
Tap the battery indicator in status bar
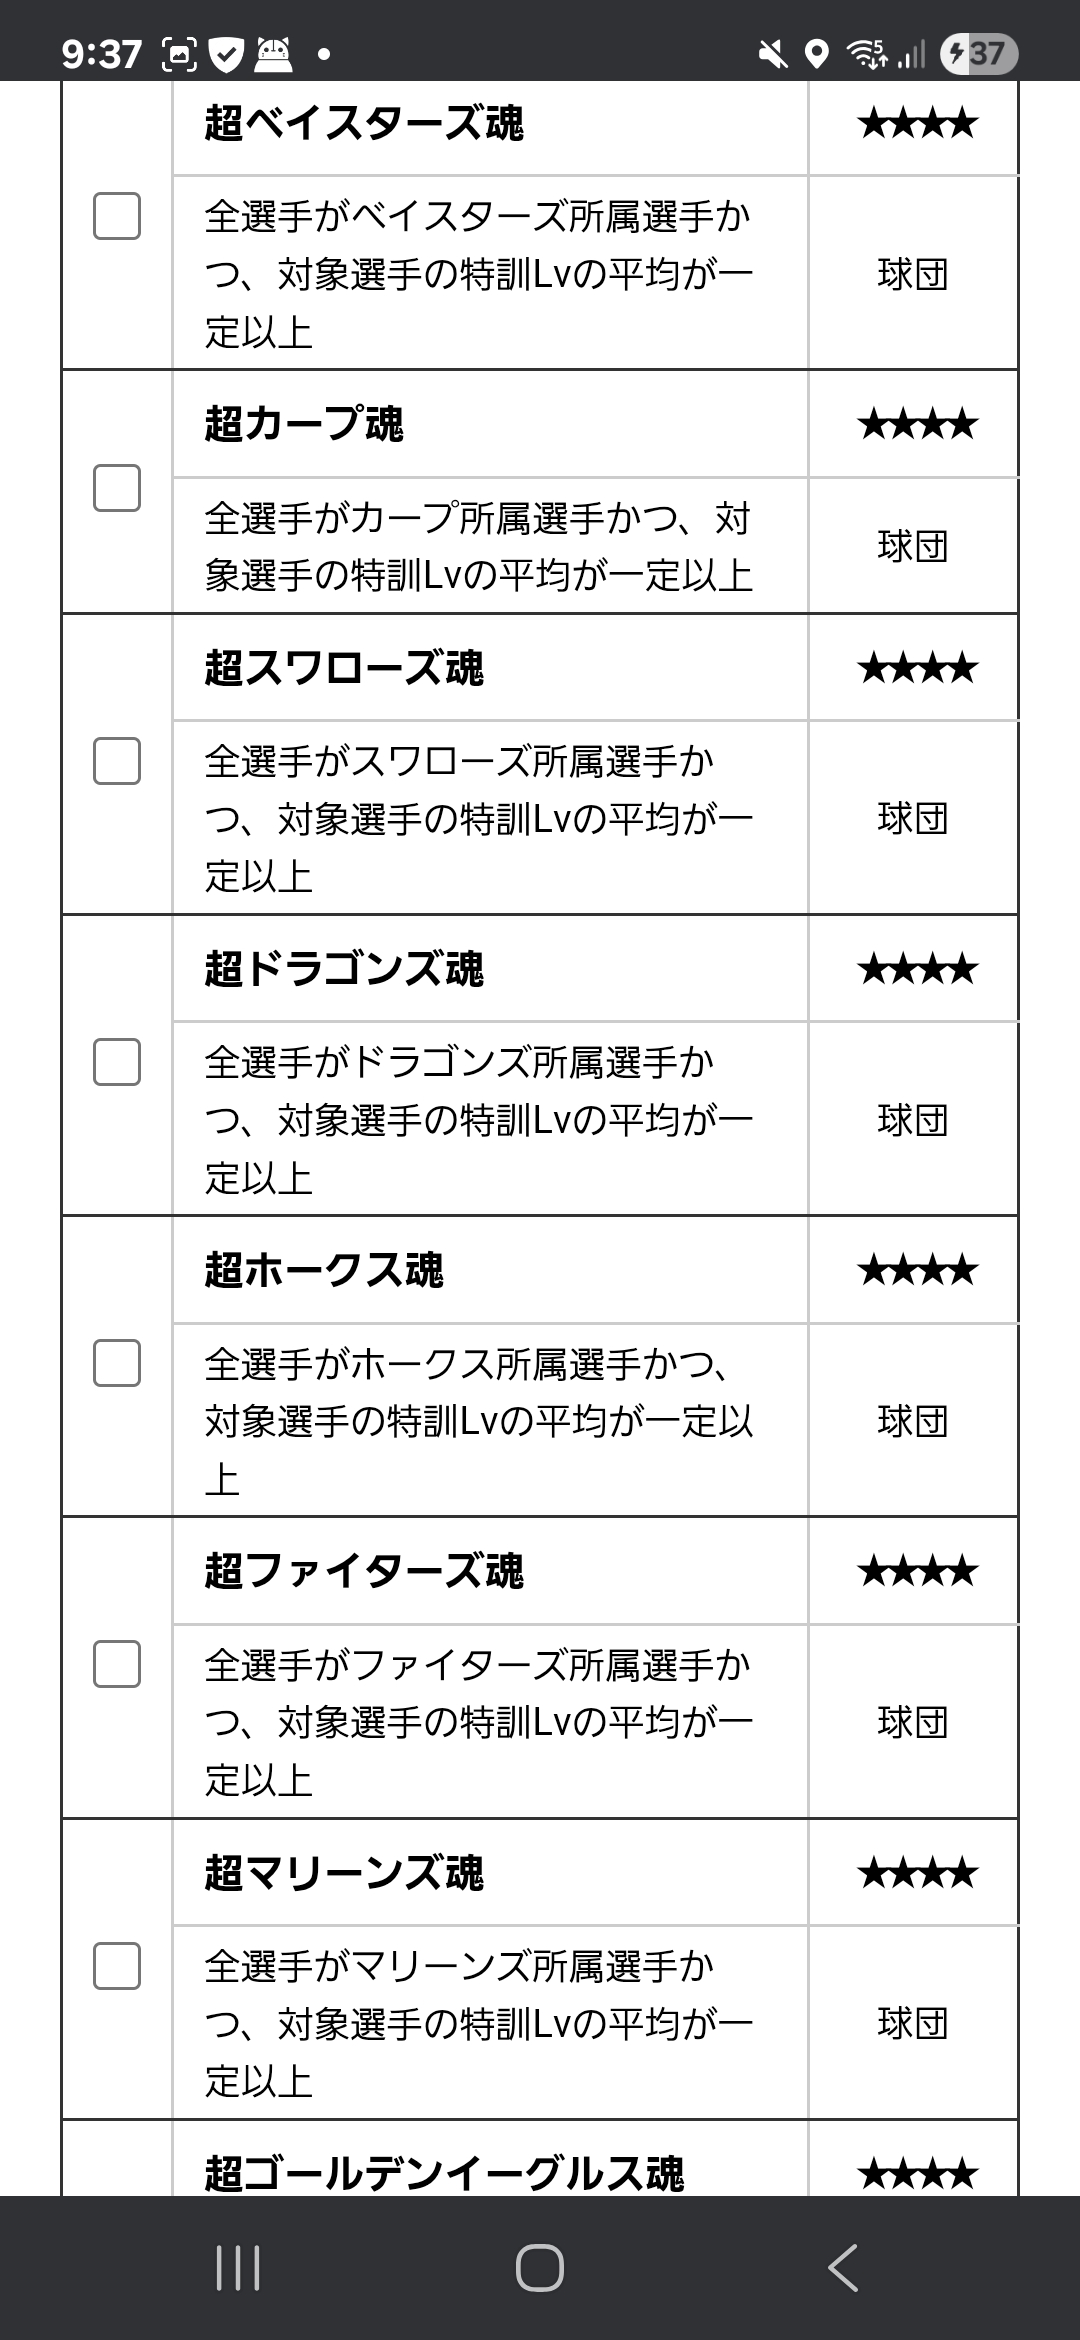pyautogui.click(x=979, y=53)
